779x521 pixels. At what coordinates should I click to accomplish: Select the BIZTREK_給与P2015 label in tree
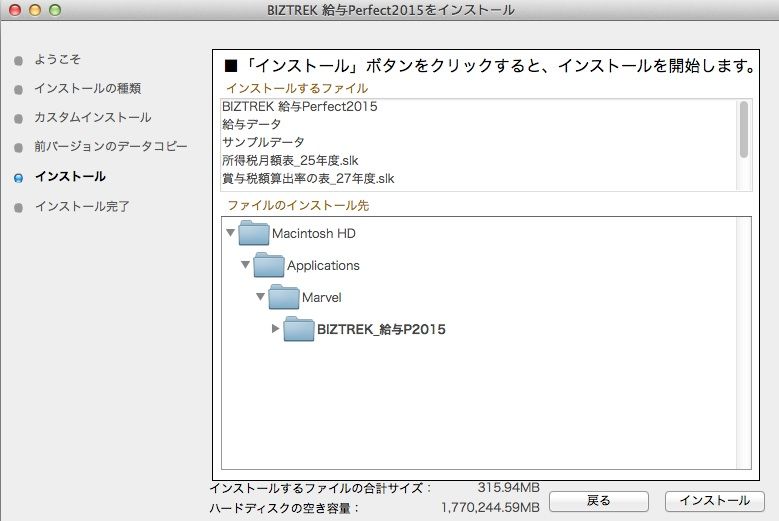[381, 329]
